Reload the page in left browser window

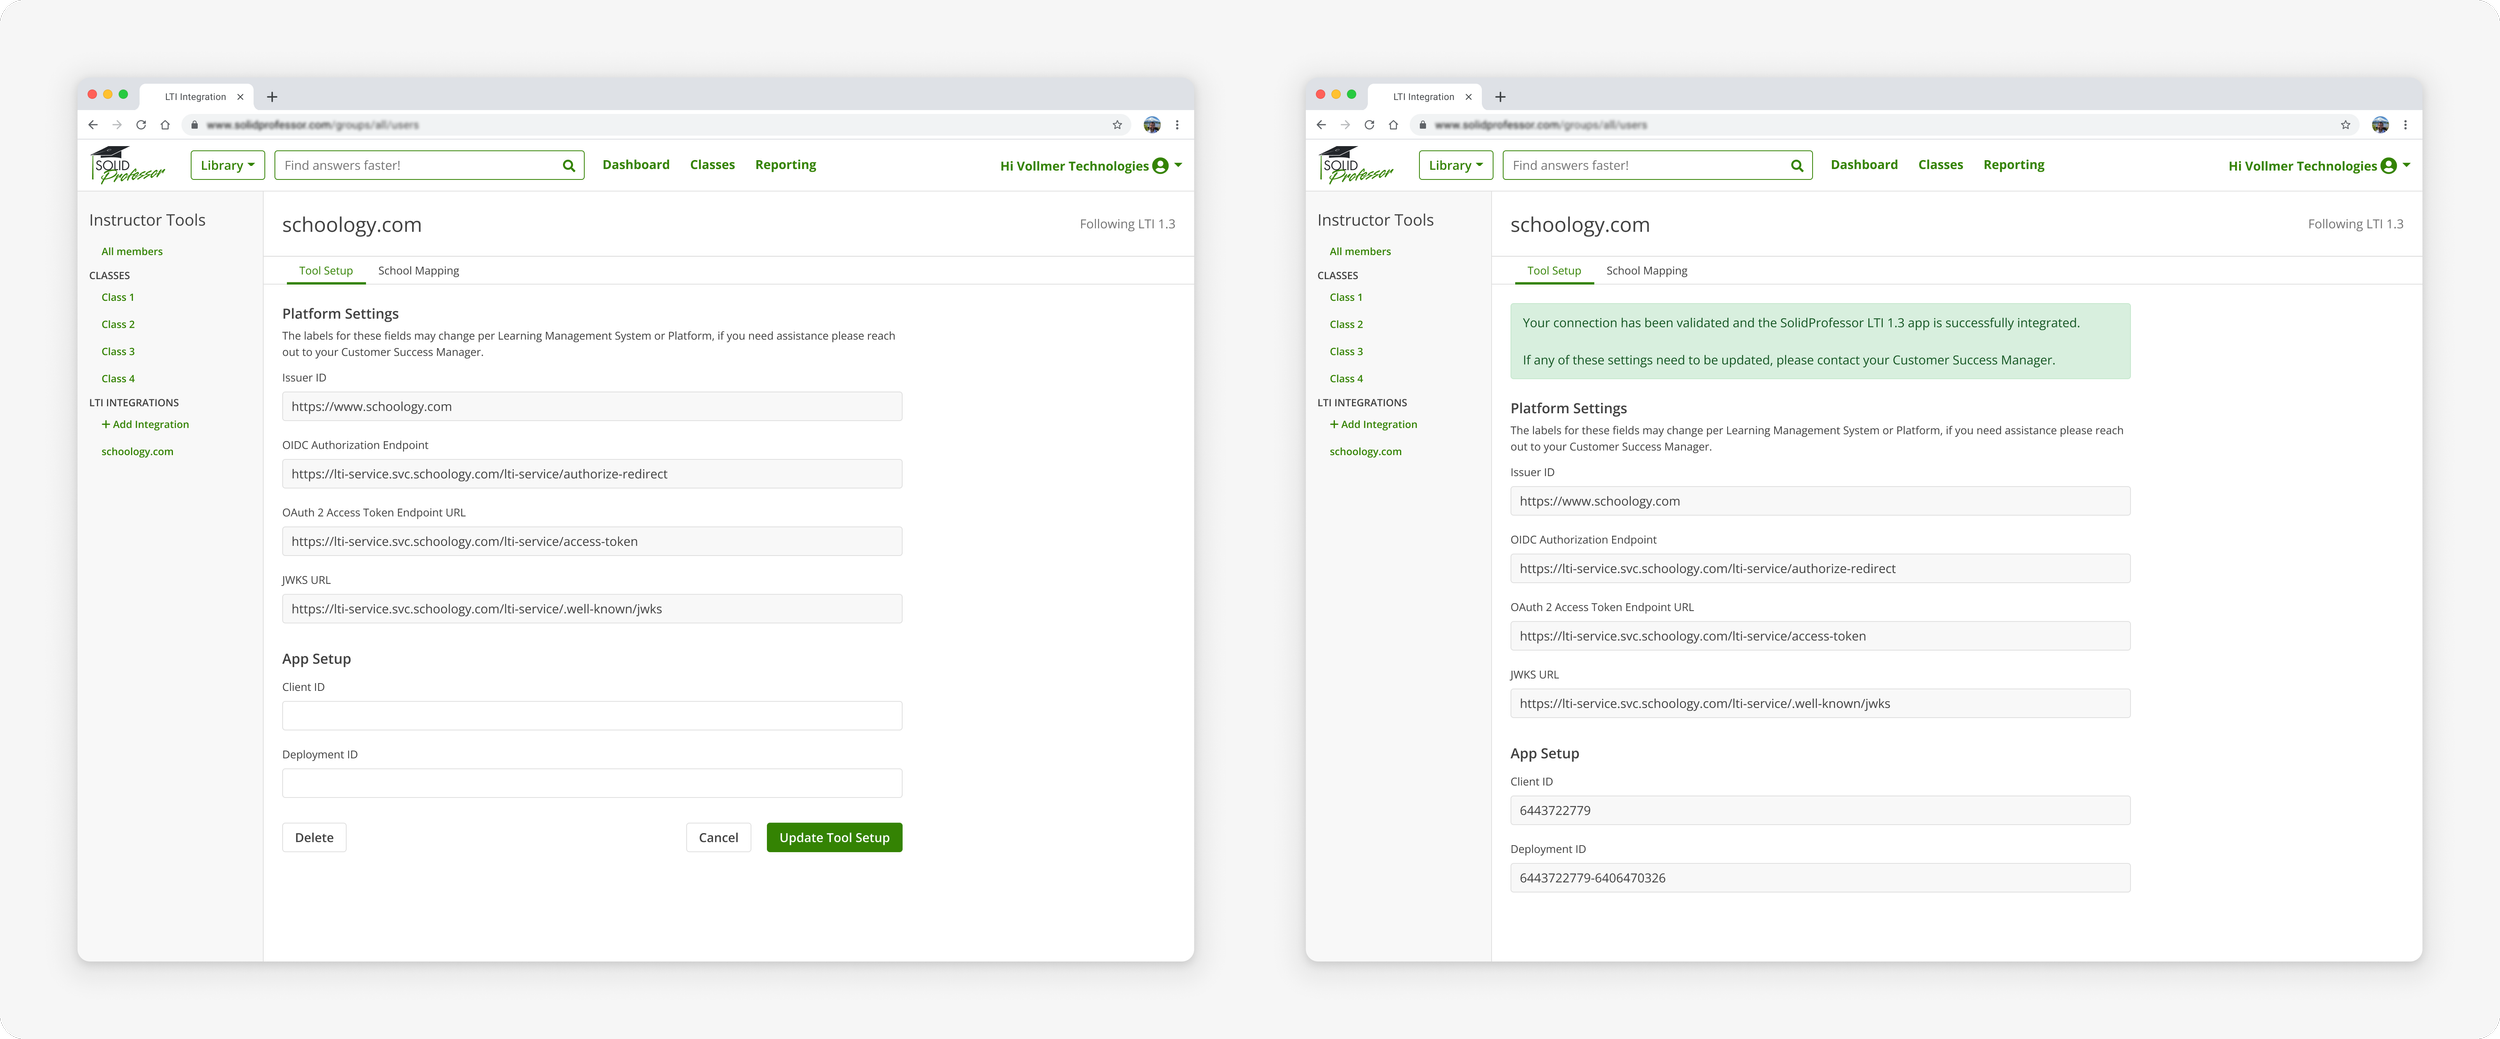(x=141, y=125)
